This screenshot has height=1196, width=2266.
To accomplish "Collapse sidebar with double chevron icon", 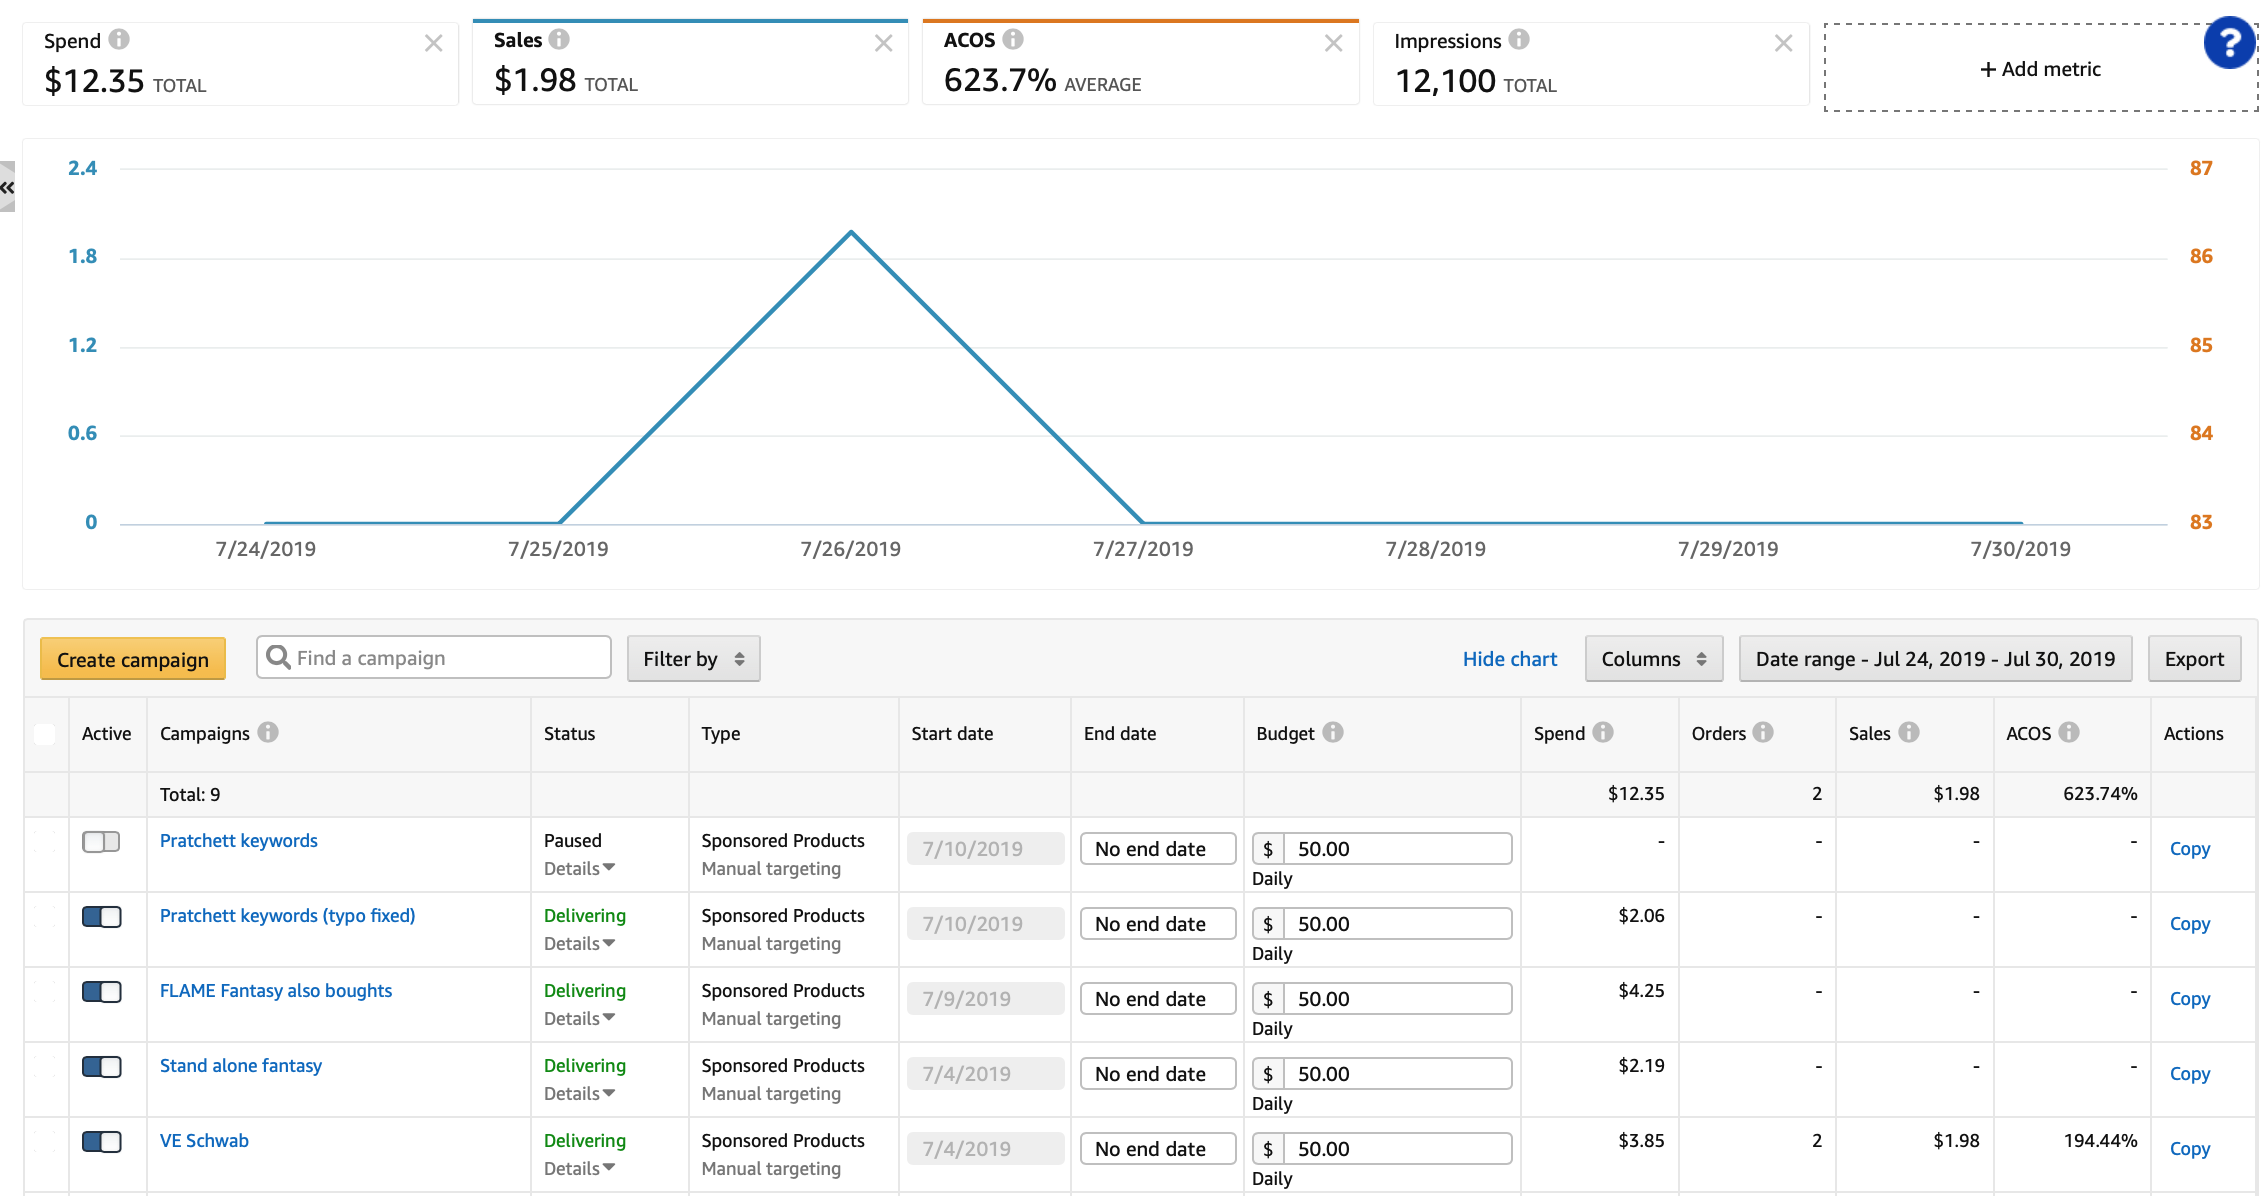I will tap(7, 187).
